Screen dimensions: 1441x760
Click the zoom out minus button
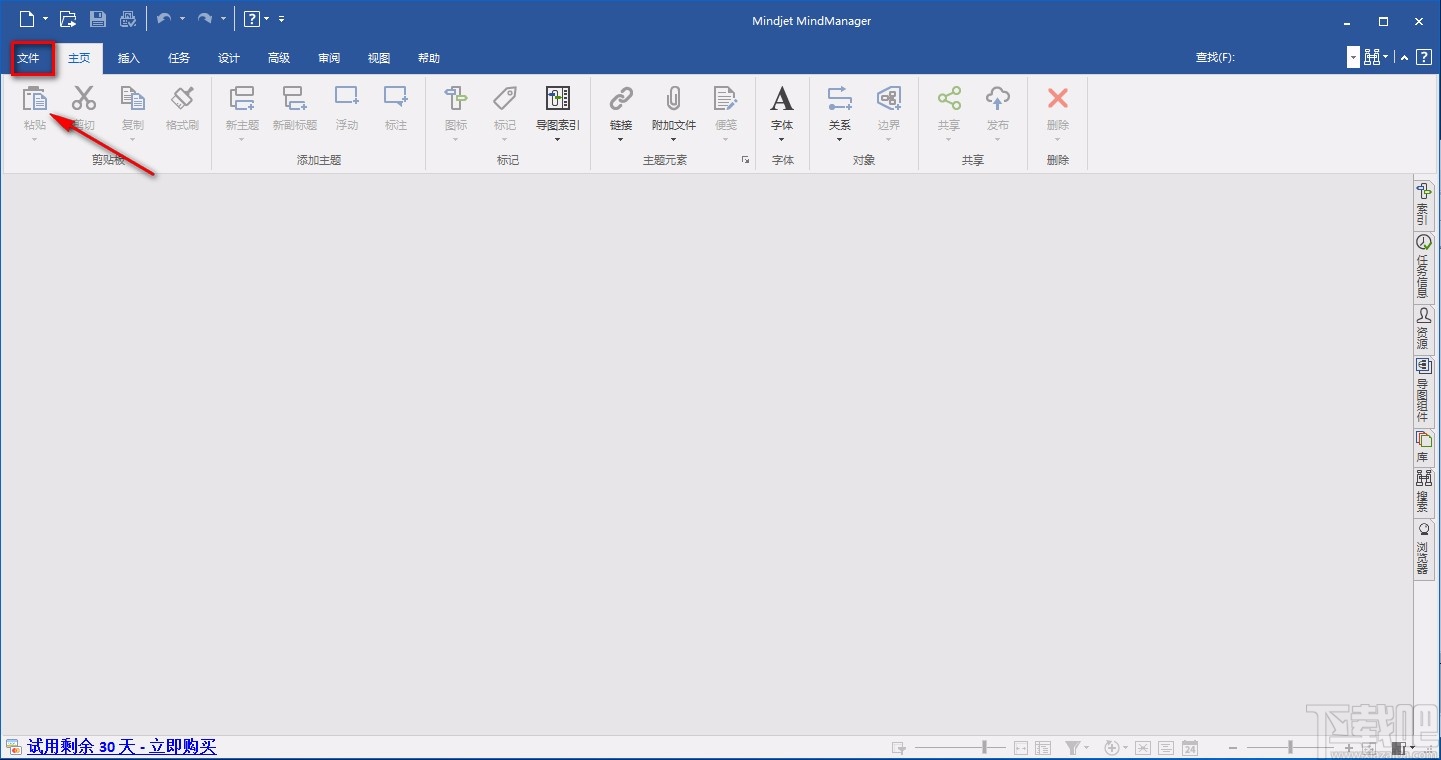[x=1233, y=747]
